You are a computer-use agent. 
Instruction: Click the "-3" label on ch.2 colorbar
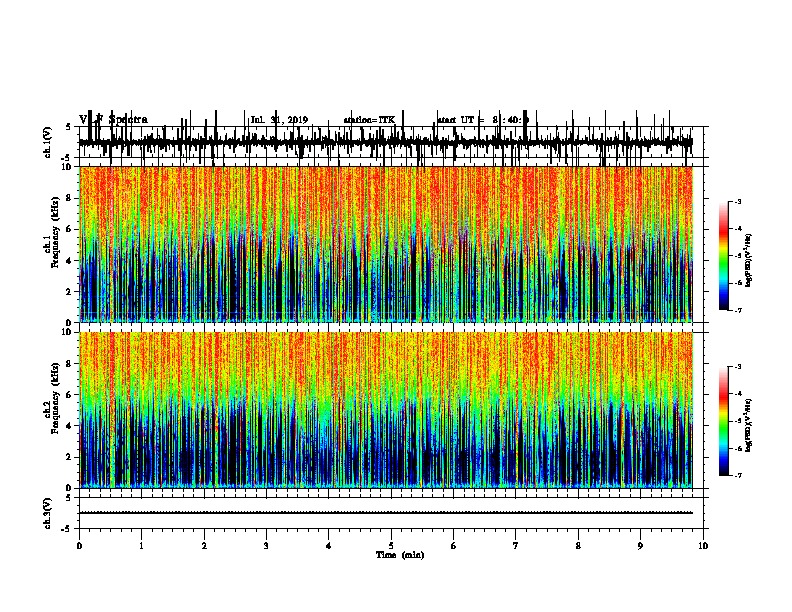tap(738, 367)
